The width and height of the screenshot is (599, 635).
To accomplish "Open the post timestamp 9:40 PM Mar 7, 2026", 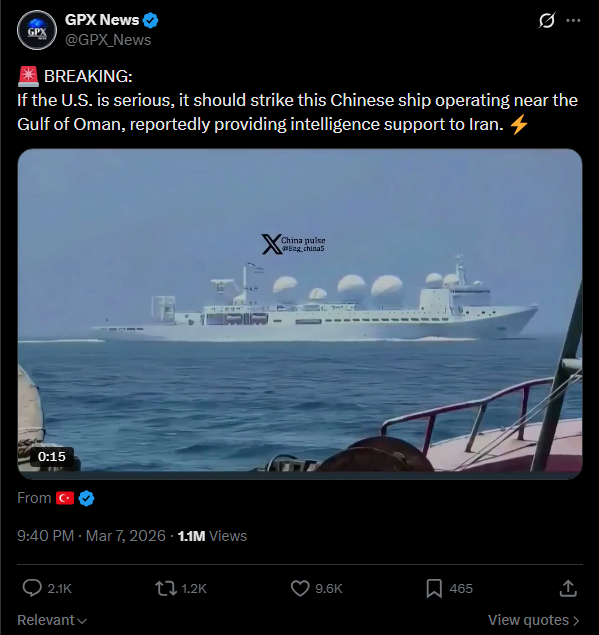I will click(x=91, y=536).
